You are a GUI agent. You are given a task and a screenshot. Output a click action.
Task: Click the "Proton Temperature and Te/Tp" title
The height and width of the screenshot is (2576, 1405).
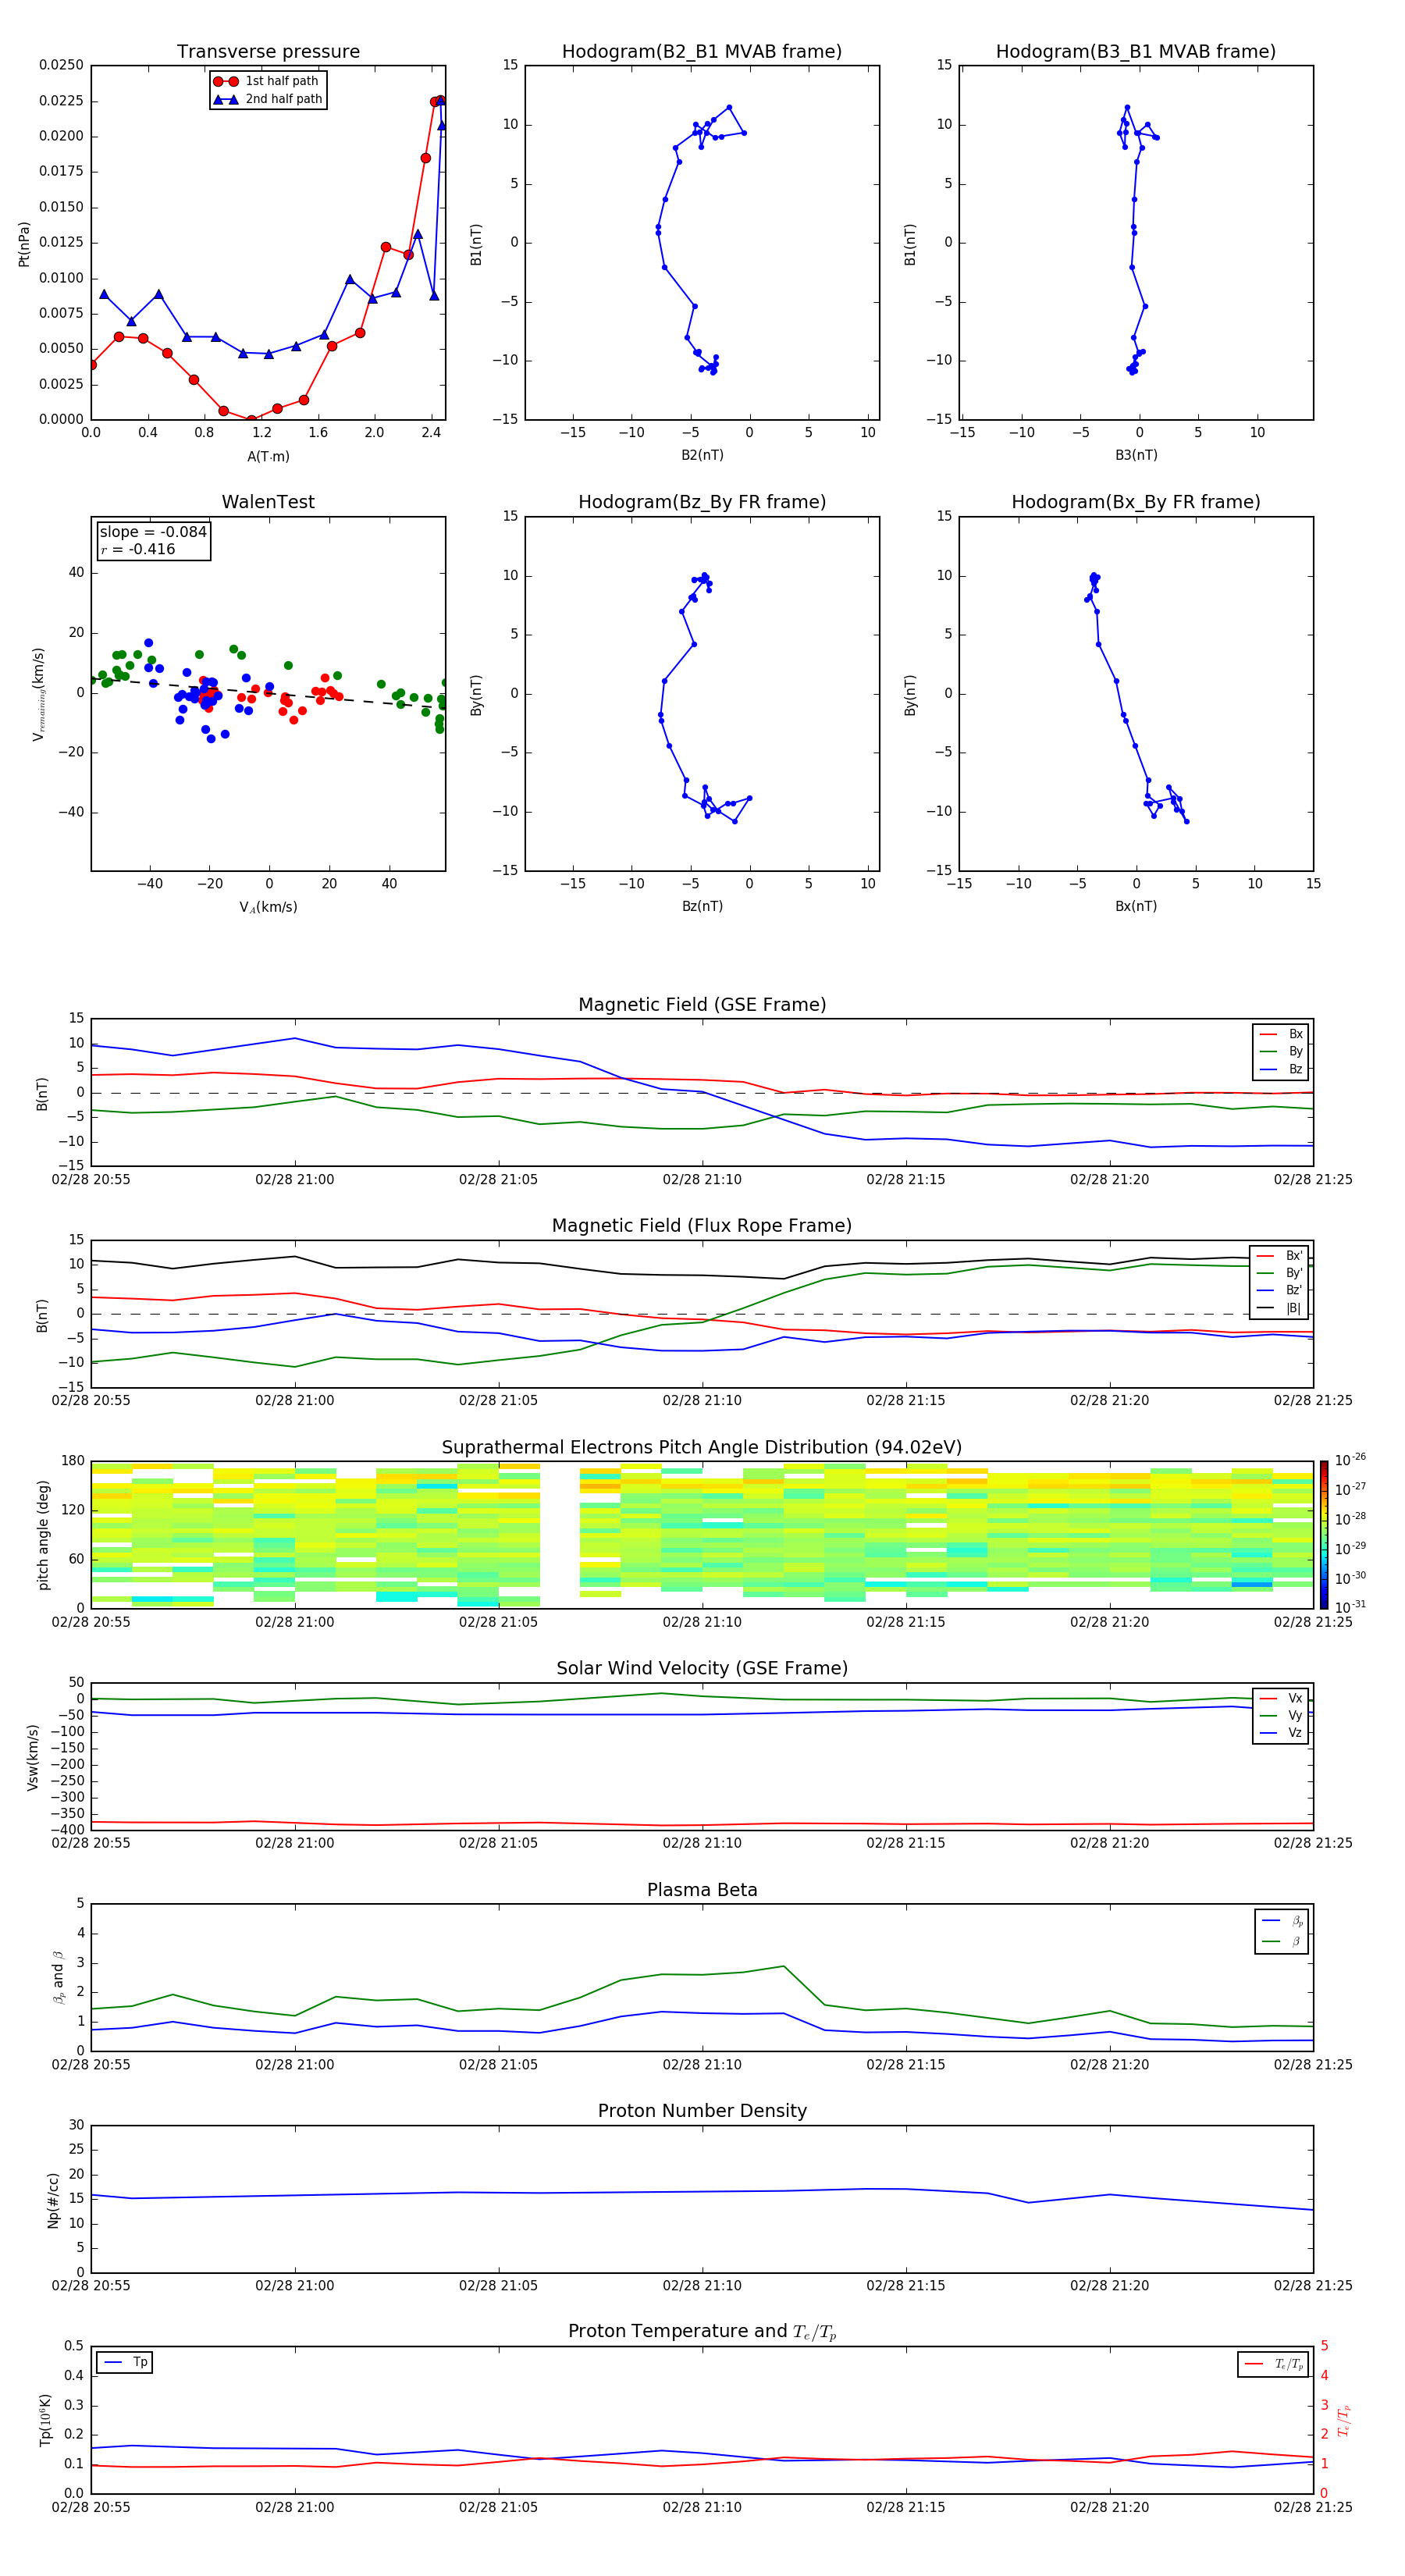point(702,2332)
